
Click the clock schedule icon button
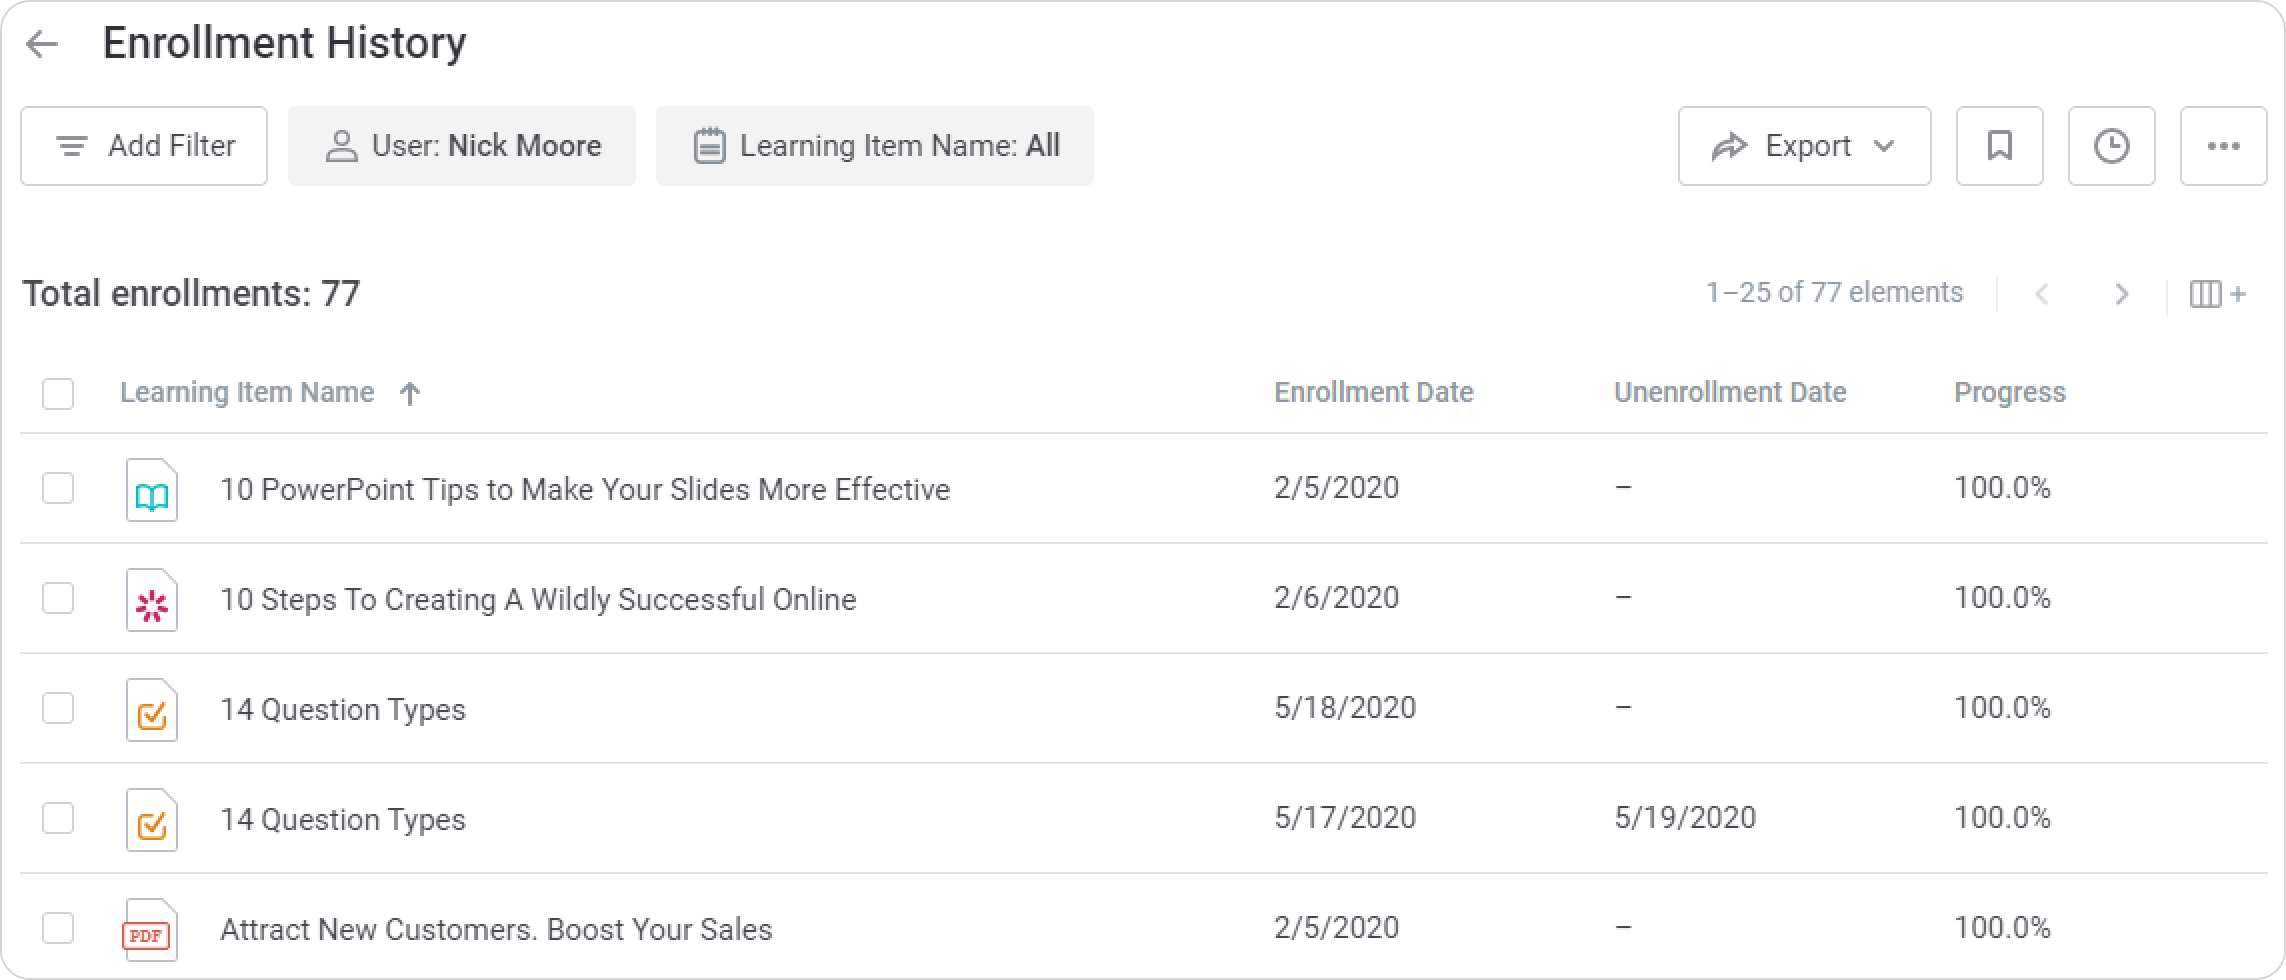[x=2111, y=146]
